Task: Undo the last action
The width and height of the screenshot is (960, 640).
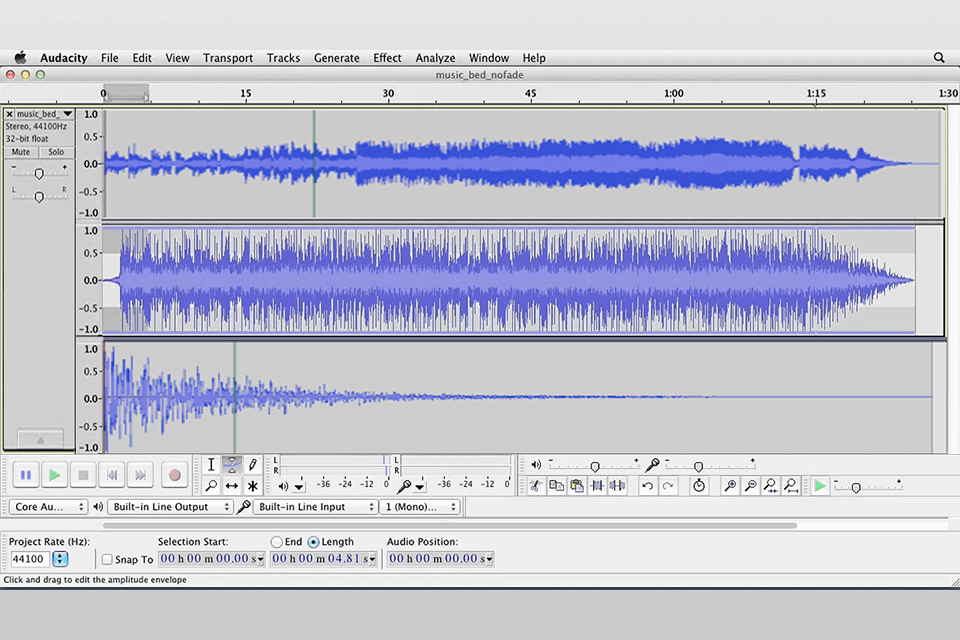Action: click(647, 486)
